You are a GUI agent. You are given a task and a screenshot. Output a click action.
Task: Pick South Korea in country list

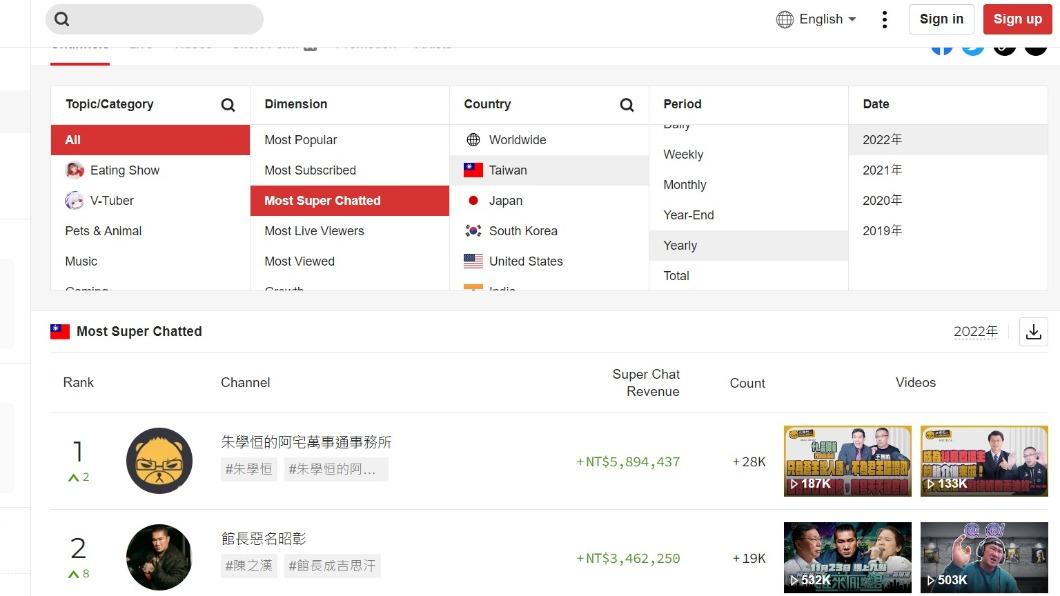(x=549, y=231)
